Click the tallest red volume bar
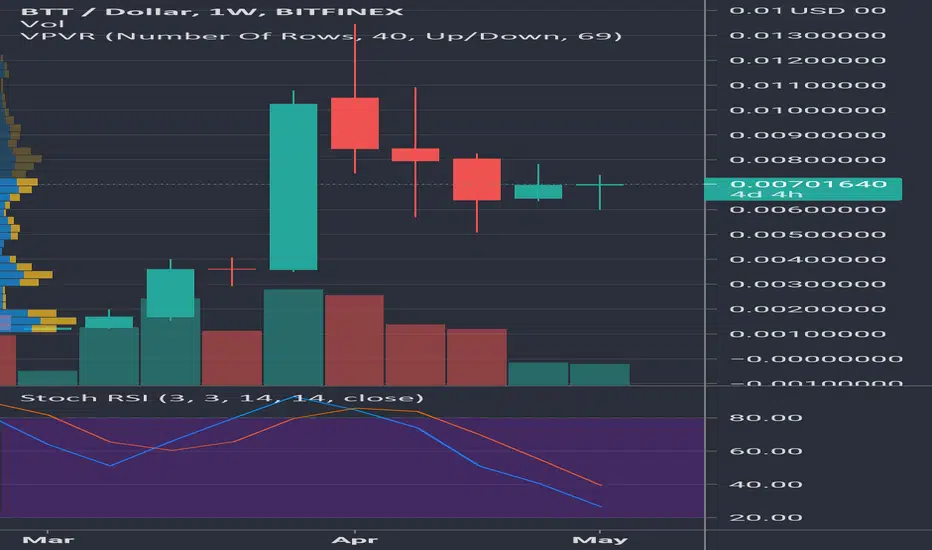This screenshot has height=550, width=932. pos(354,340)
